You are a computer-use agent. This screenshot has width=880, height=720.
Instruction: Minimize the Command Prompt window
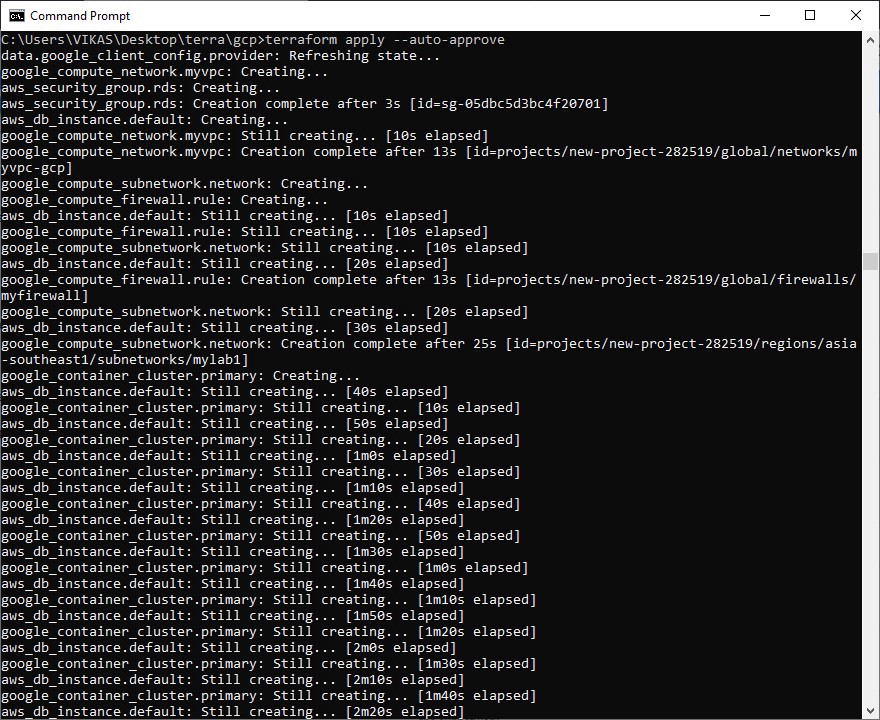pyautogui.click(x=764, y=15)
